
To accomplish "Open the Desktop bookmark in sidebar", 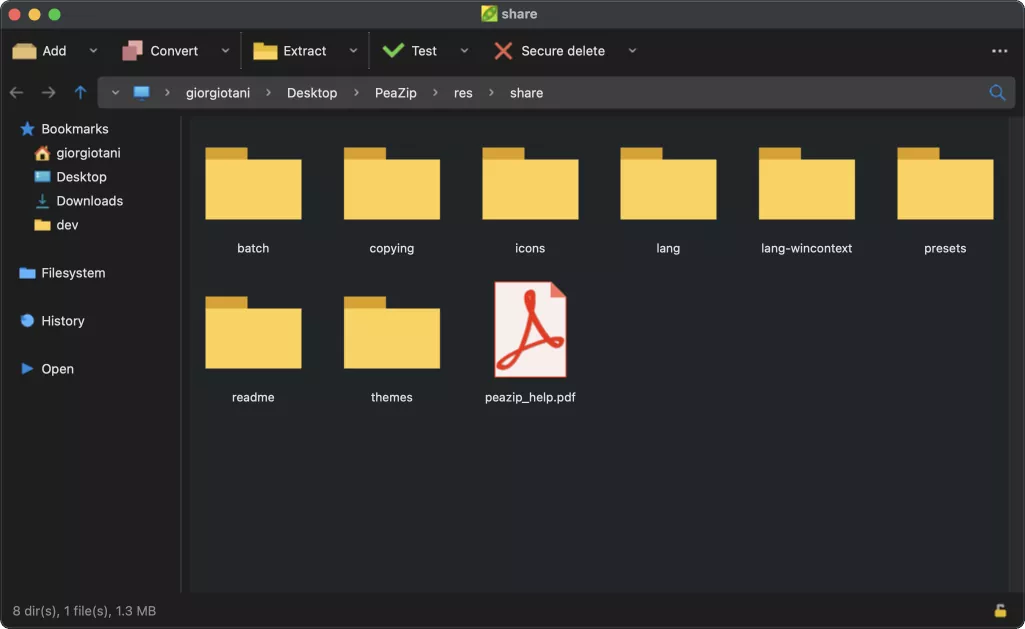I will (70, 177).
